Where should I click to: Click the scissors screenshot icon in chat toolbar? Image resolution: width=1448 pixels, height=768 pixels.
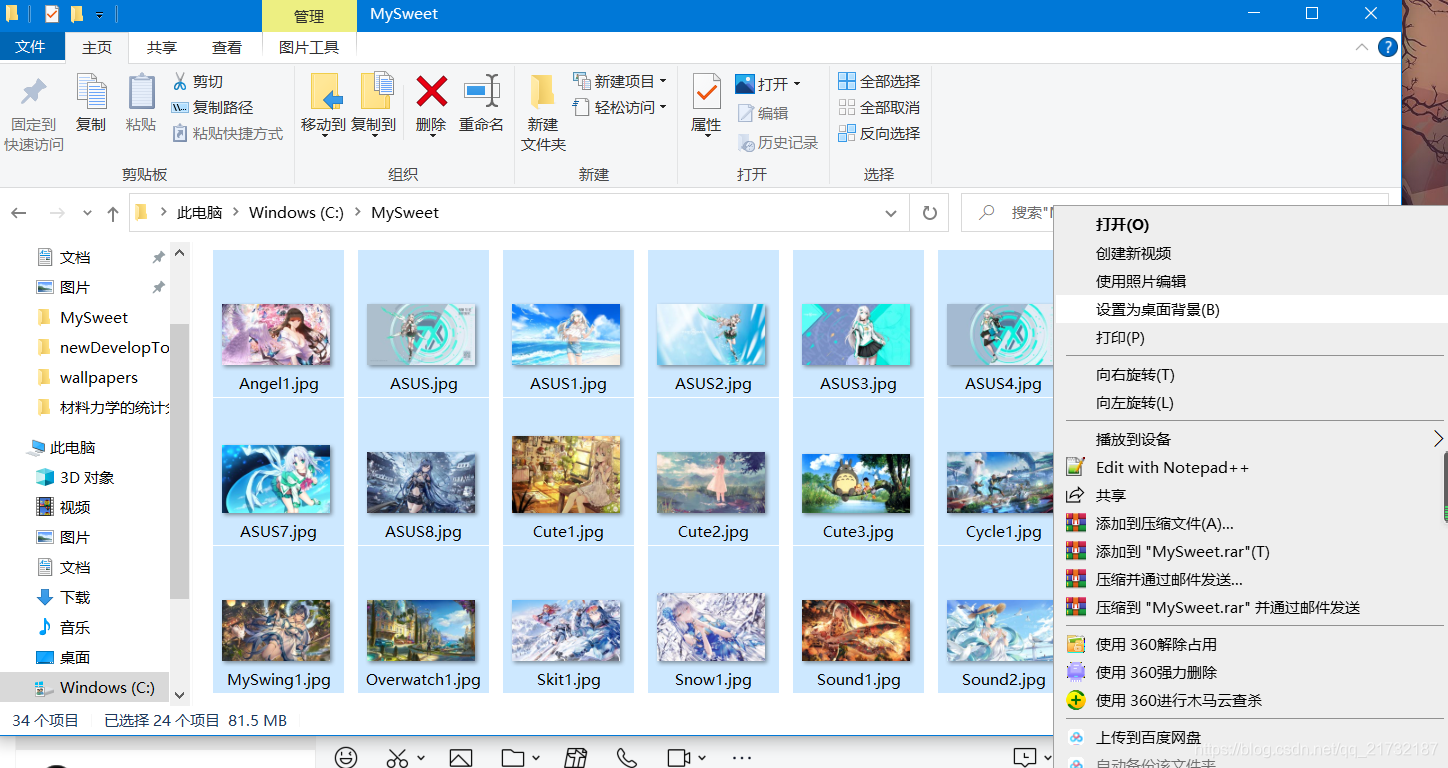(x=397, y=757)
